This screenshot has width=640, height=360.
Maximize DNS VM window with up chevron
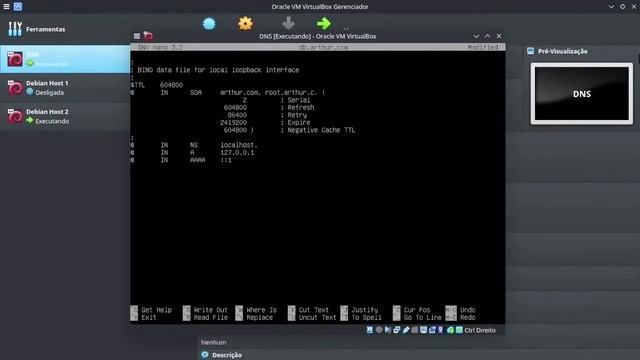click(487, 36)
